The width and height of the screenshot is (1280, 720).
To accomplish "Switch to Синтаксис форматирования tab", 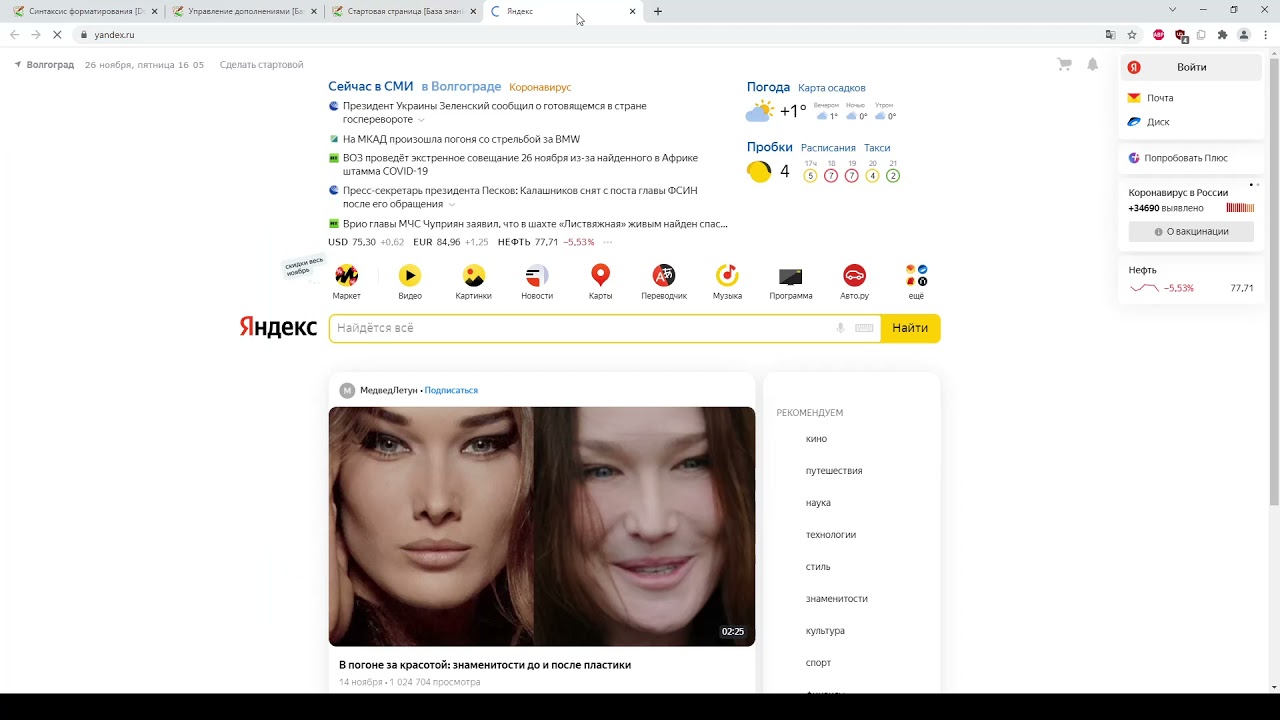I will click(x=85, y=11).
